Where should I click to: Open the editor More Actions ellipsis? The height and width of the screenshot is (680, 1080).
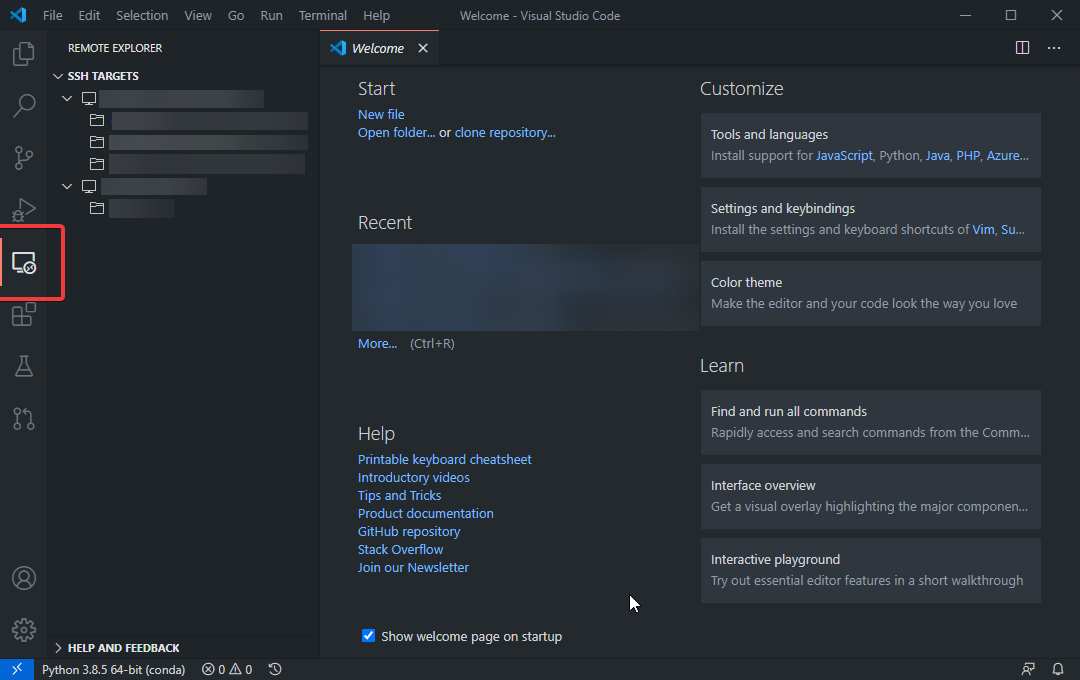pyautogui.click(x=1054, y=48)
